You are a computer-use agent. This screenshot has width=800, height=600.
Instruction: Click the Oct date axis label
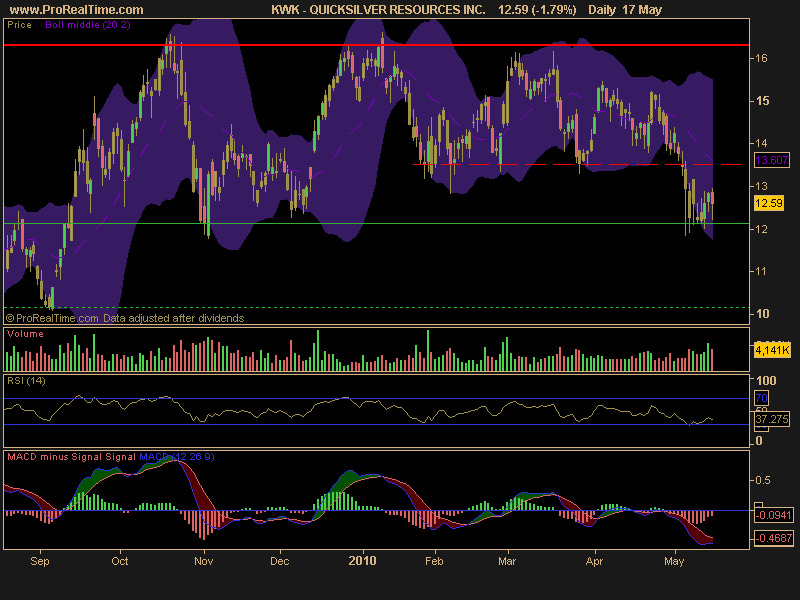120,561
